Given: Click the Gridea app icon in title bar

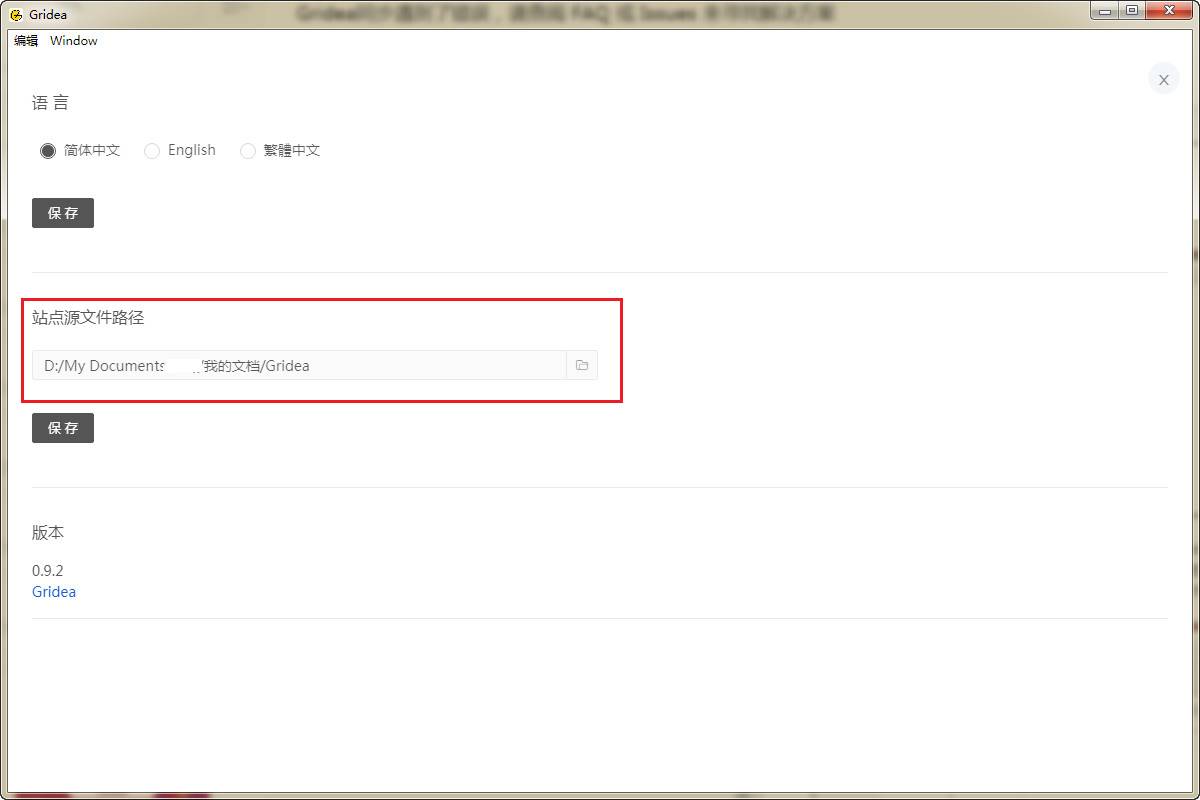Looking at the screenshot, I should click(16, 14).
